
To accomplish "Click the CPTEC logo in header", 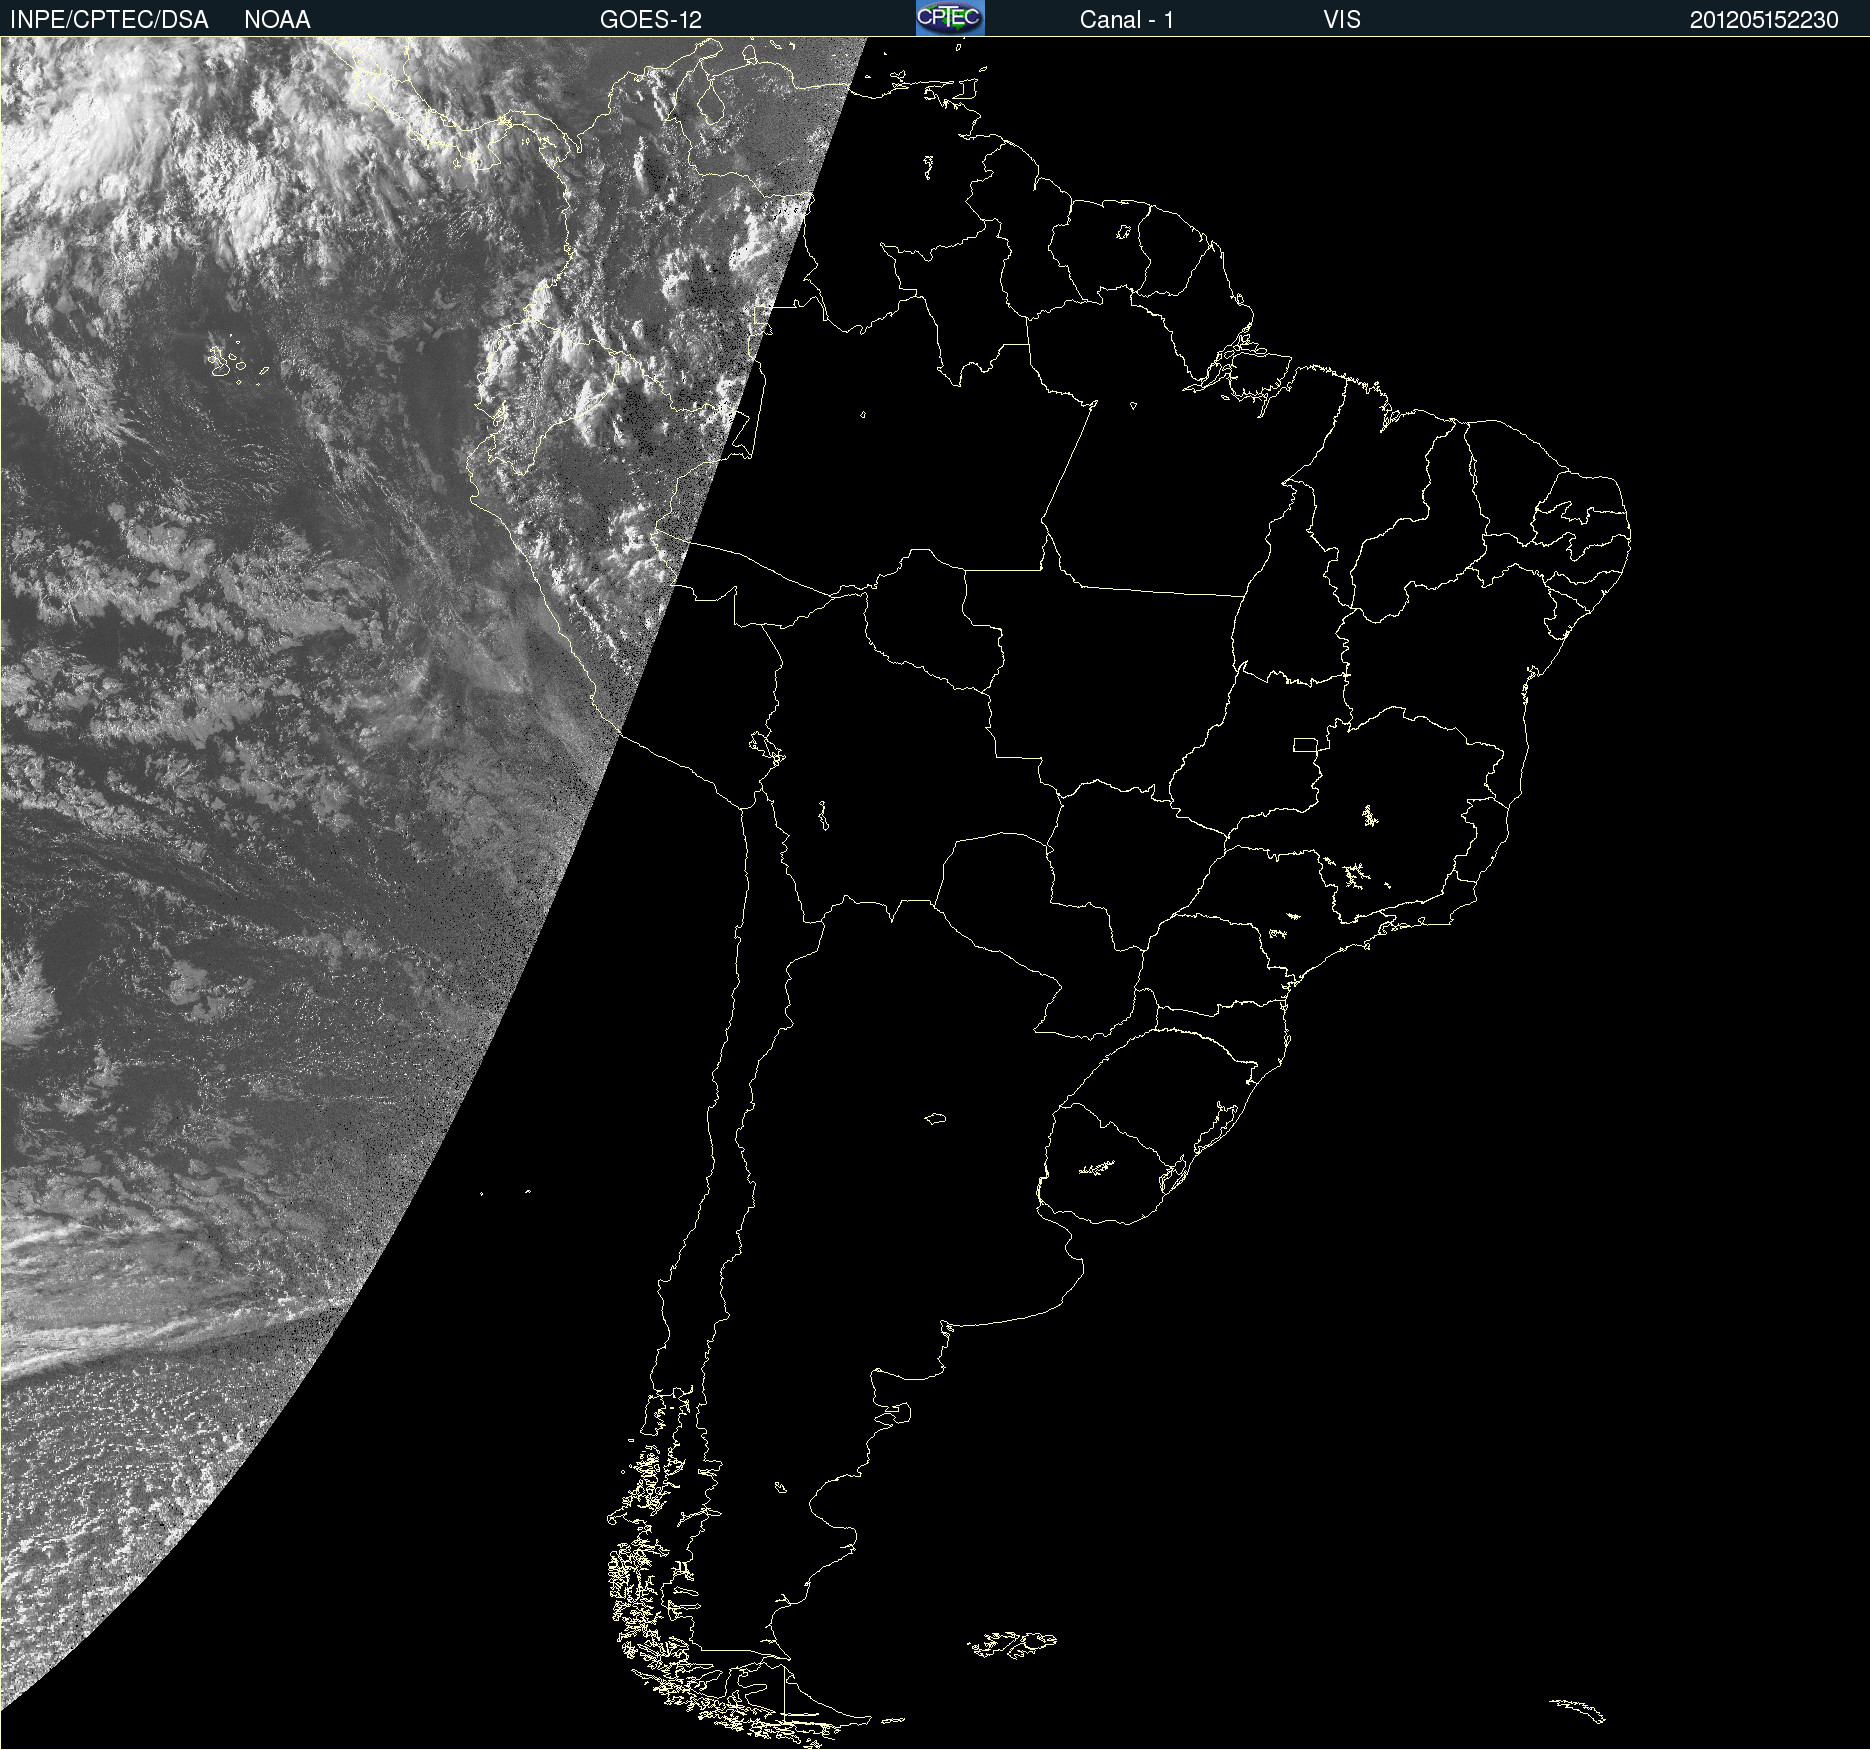I will coord(950,18).
